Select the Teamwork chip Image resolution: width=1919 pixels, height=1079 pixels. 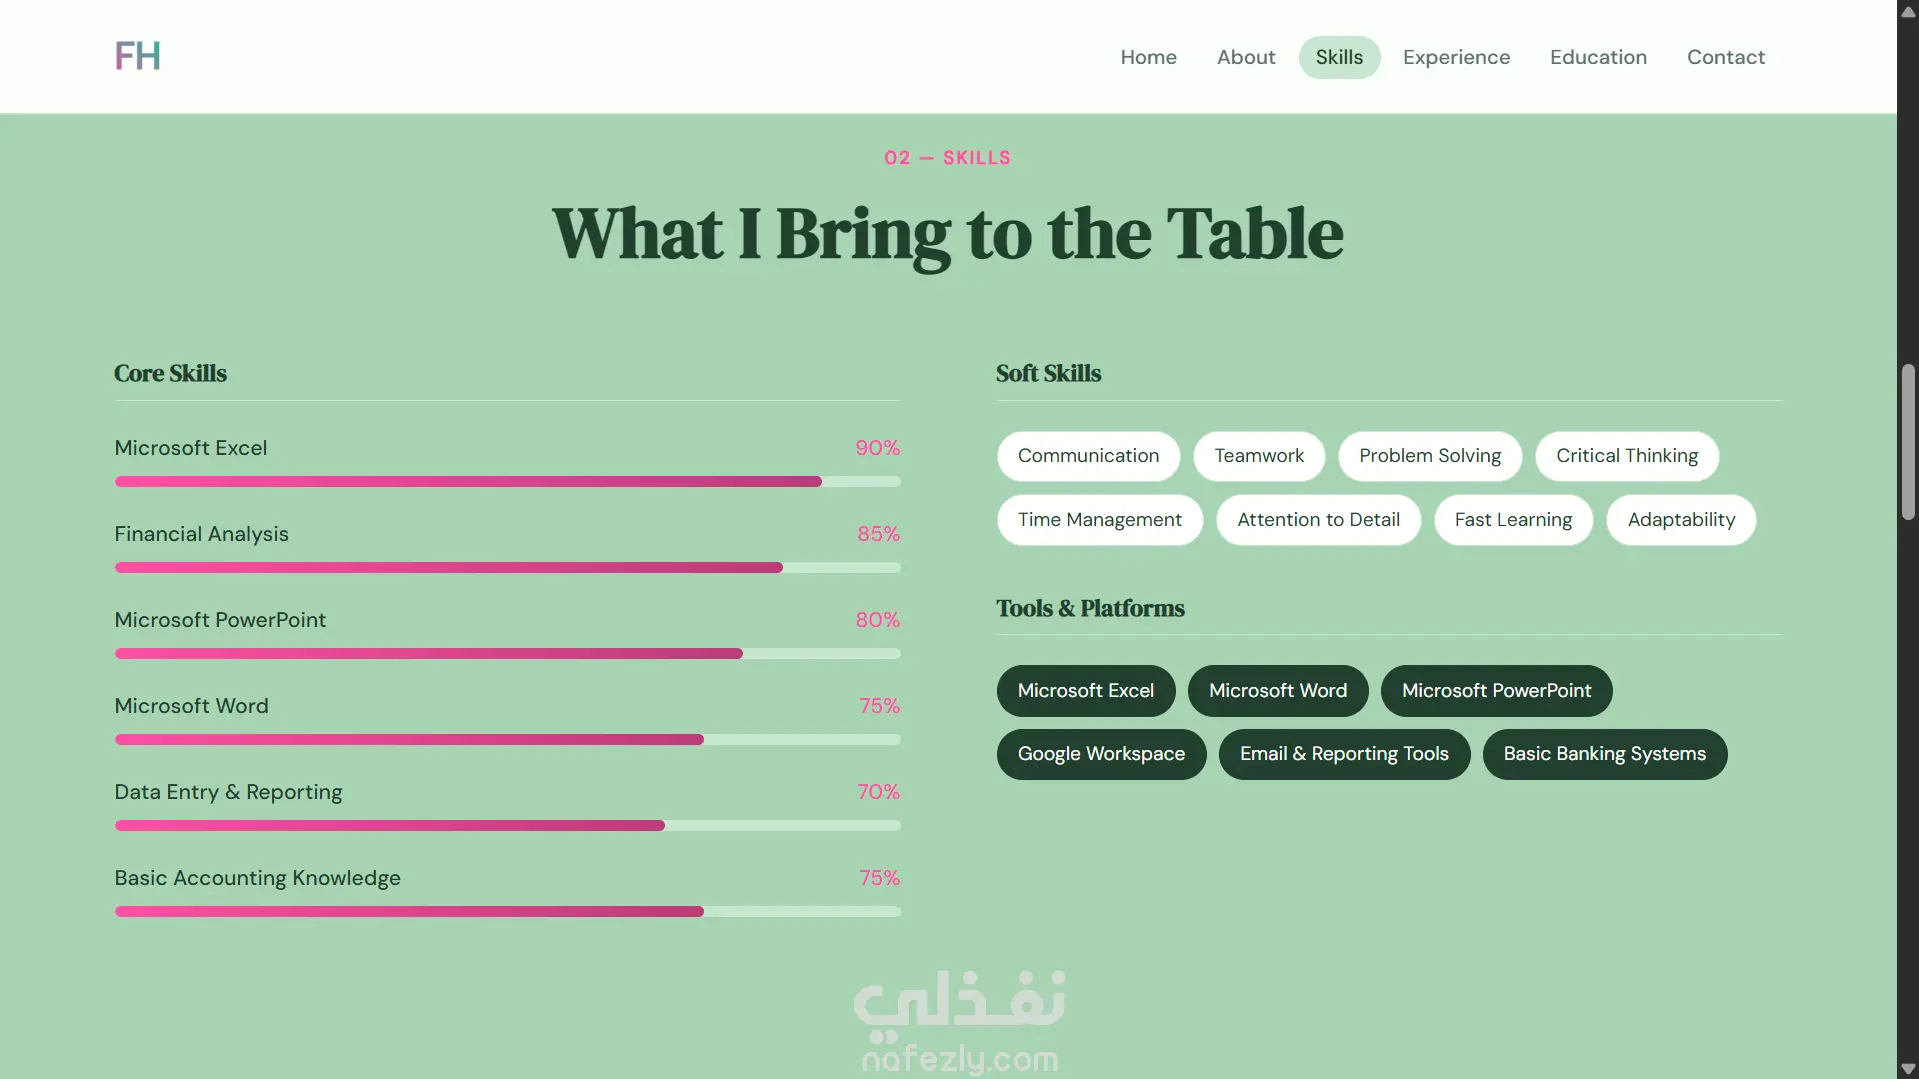(x=1259, y=456)
